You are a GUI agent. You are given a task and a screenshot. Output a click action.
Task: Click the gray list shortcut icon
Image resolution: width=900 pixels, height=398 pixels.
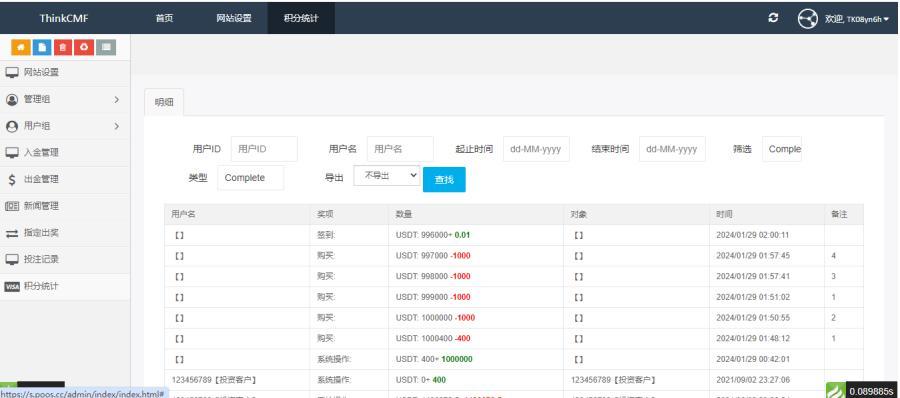coord(106,48)
